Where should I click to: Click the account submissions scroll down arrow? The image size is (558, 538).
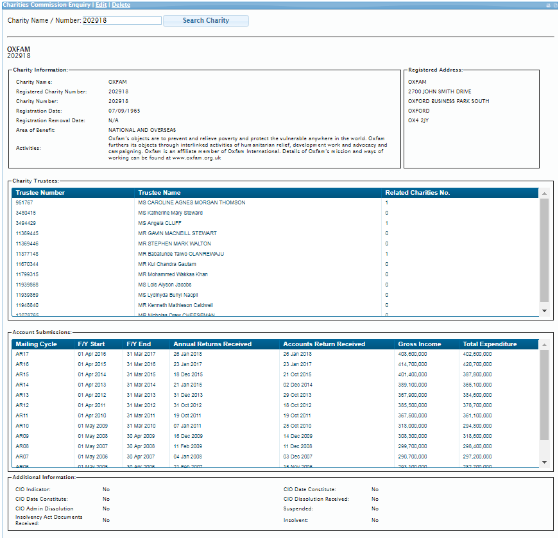pyautogui.click(x=544, y=462)
